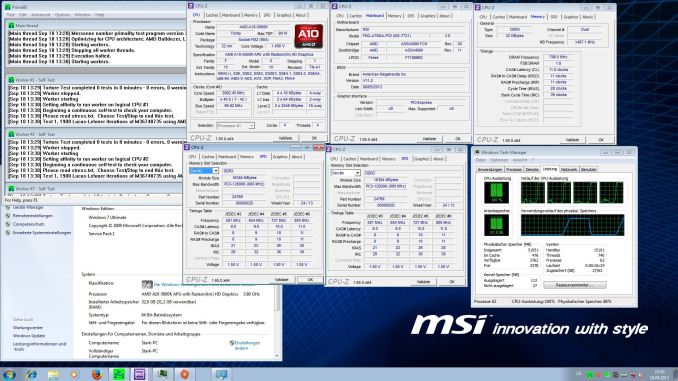678x381 pixels.
Task: Click the orange round app icon in taskbar
Action: coord(185,374)
